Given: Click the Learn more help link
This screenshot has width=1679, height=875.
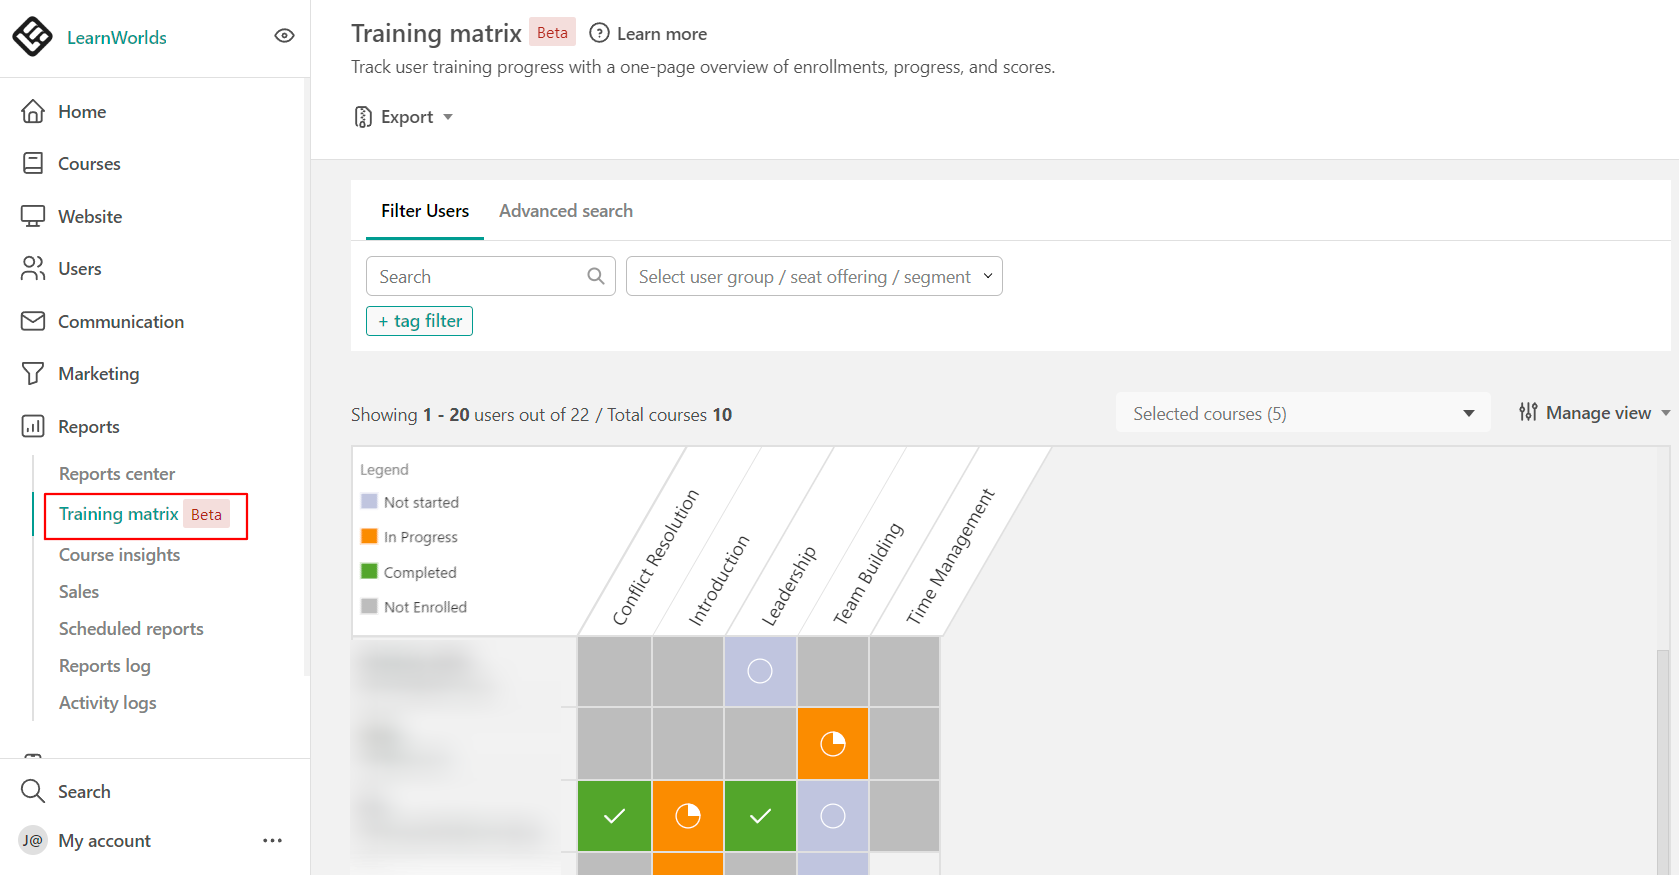Looking at the screenshot, I should click(x=649, y=34).
